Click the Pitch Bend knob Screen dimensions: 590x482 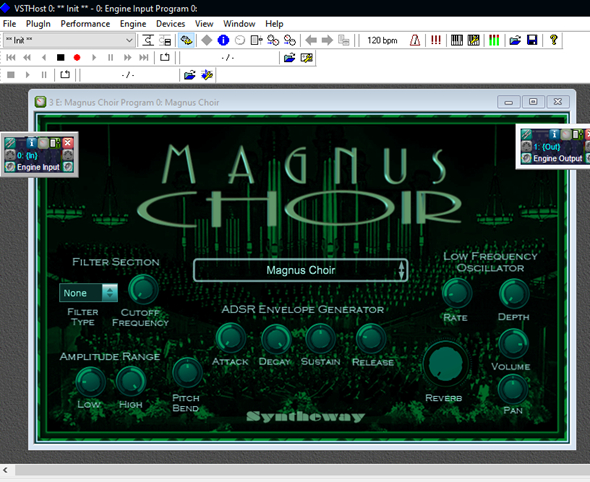point(187,373)
